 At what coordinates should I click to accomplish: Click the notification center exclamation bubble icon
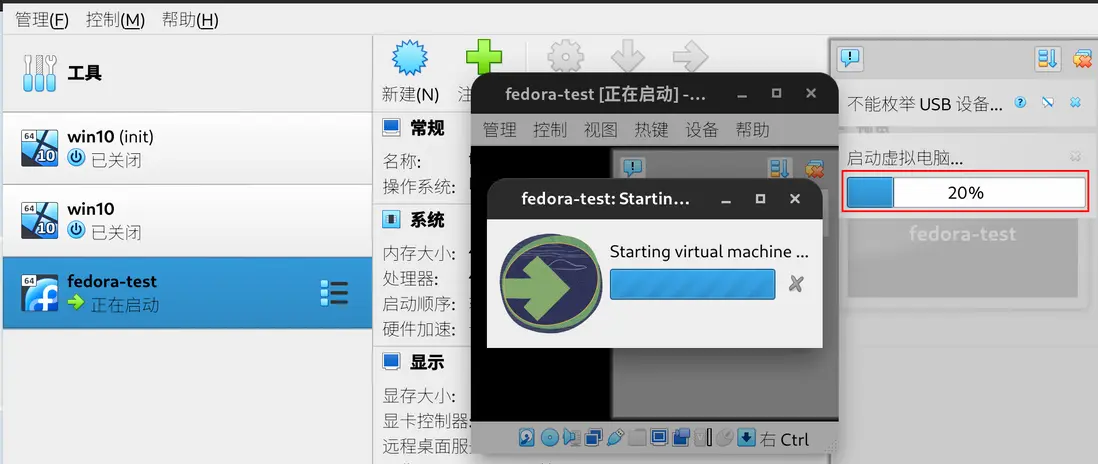coord(850,58)
